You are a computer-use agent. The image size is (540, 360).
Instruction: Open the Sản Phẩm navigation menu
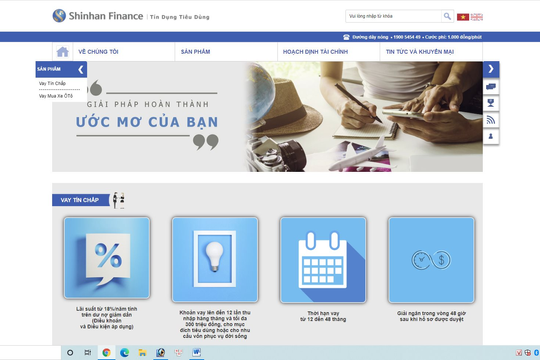[x=195, y=52]
